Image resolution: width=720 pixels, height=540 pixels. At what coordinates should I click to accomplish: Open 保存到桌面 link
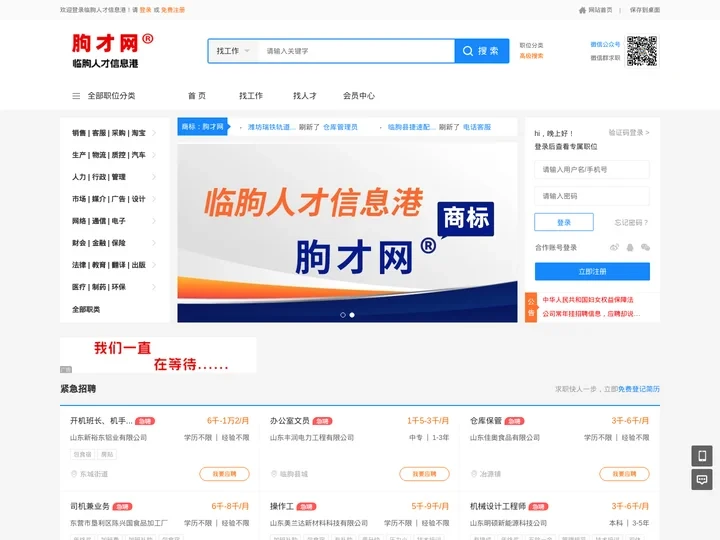tap(645, 10)
